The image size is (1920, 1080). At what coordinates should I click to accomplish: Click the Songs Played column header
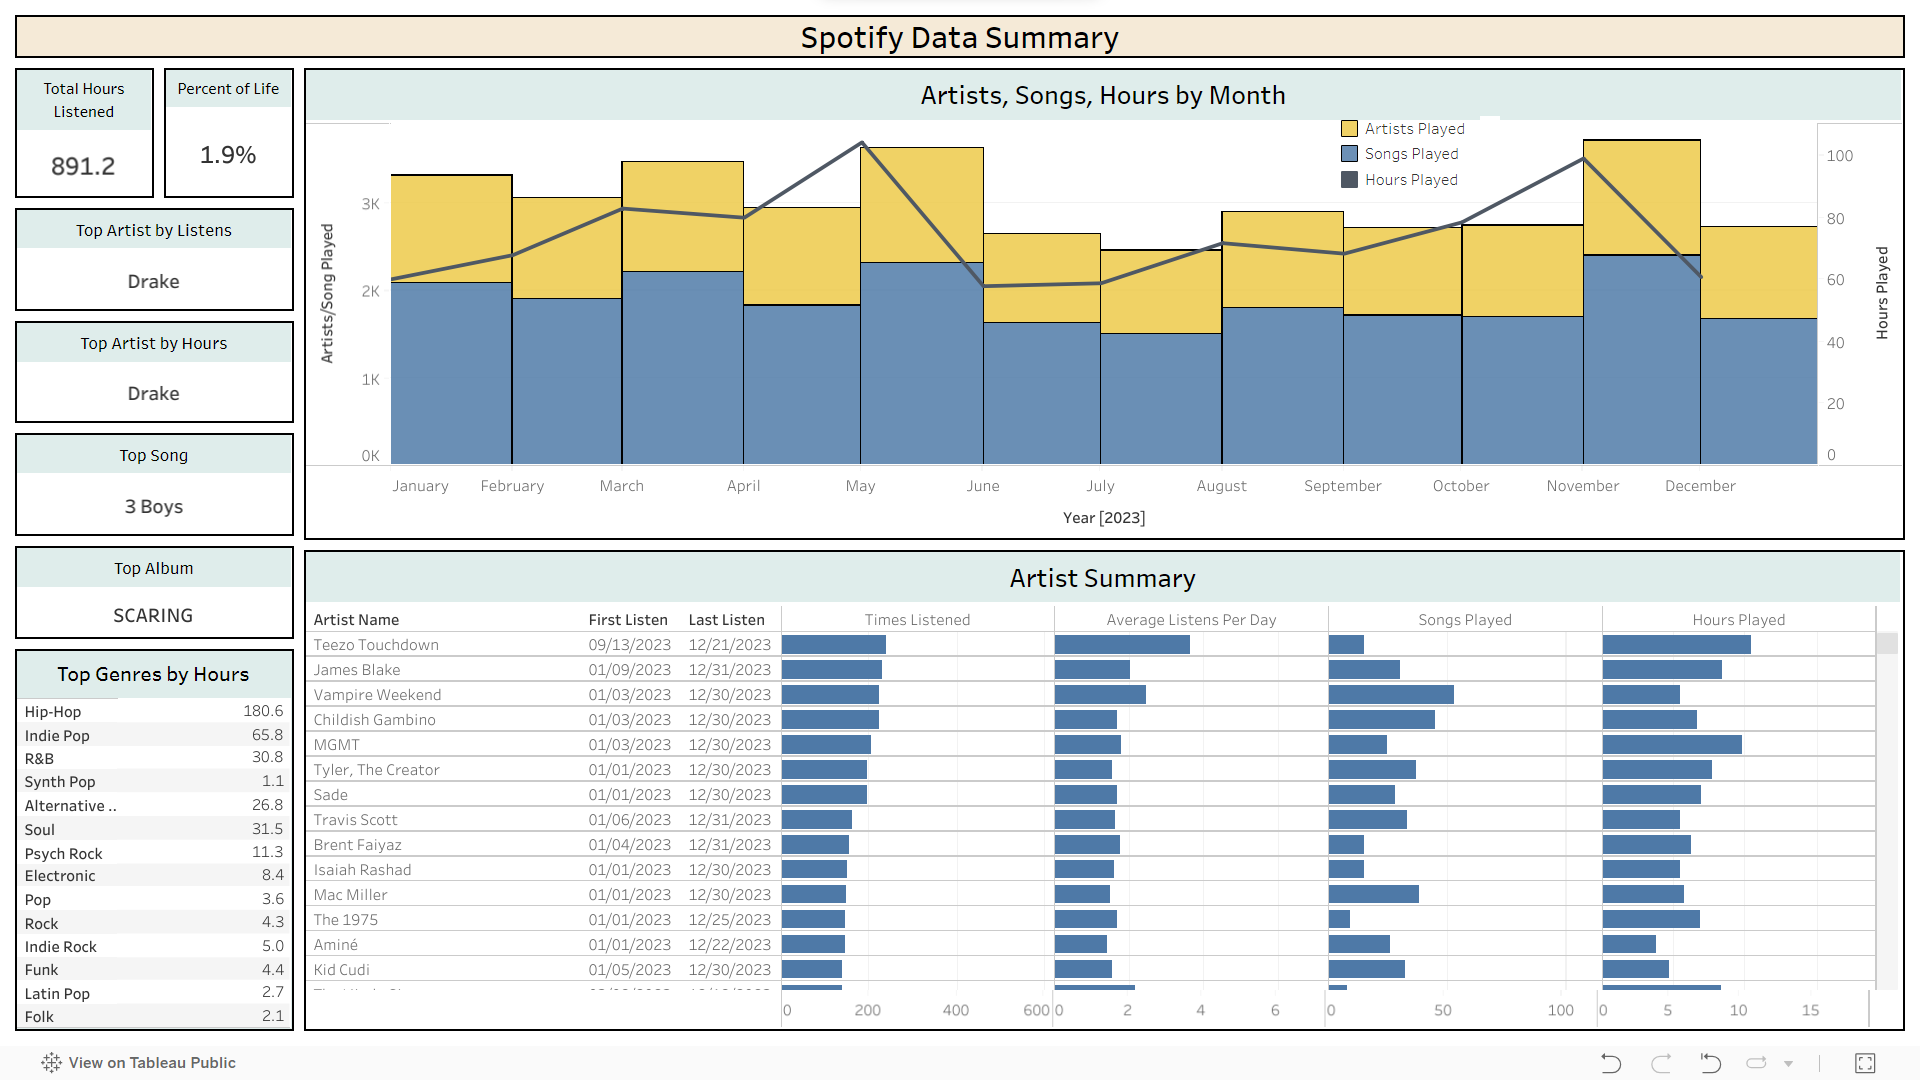point(1464,620)
